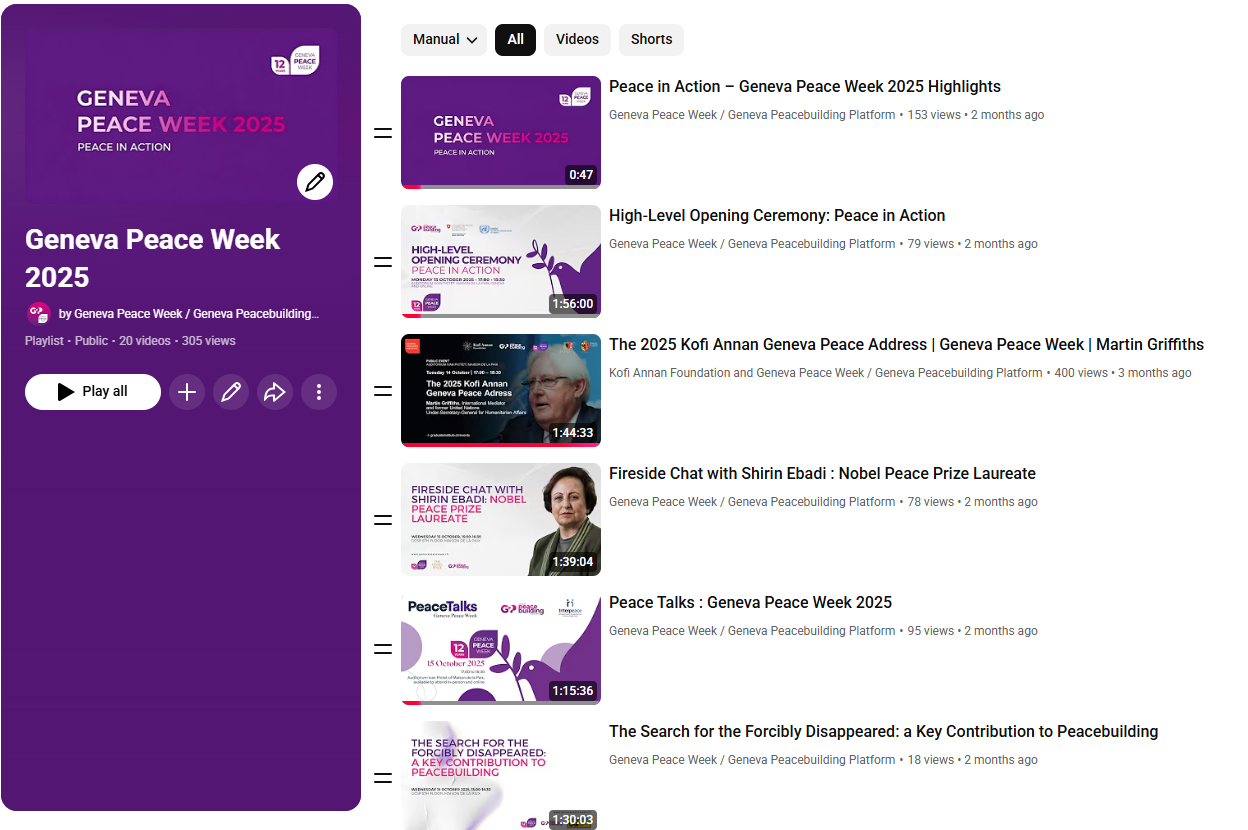Image resolution: width=1248 pixels, height=830 pixels.
Task: Click the pencil icon on playlist cover thumbnail
Action: [x=315, y=182]
